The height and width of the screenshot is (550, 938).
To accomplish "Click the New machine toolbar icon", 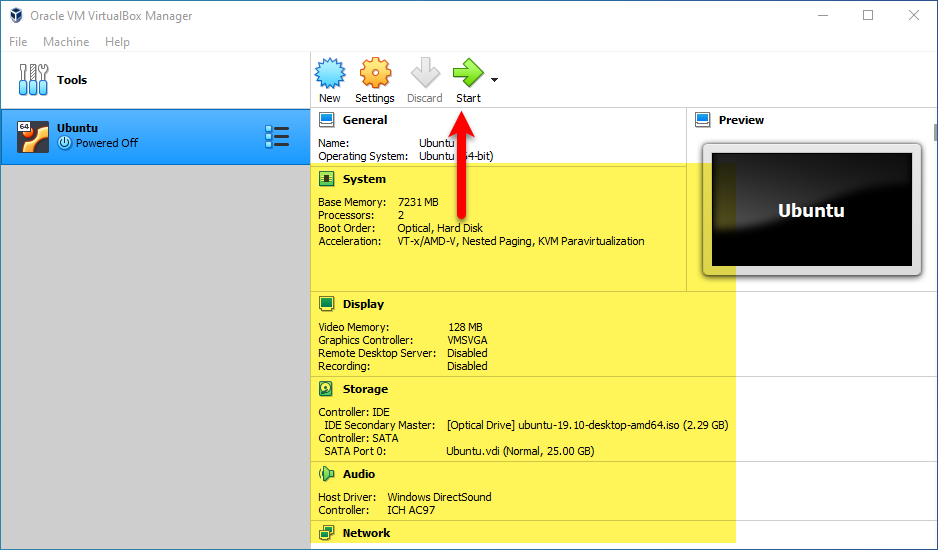I will click(330, 73).
